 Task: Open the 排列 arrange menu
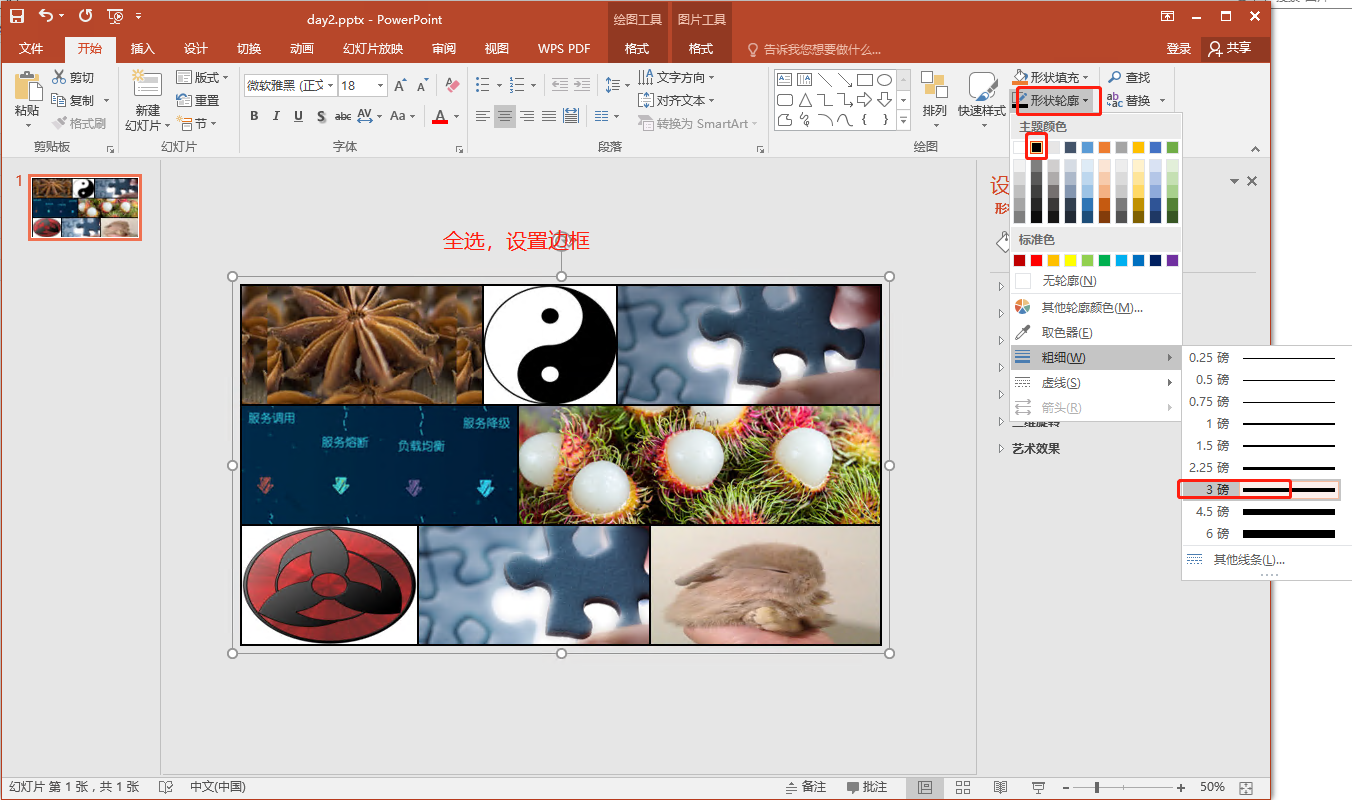[935, 100]
